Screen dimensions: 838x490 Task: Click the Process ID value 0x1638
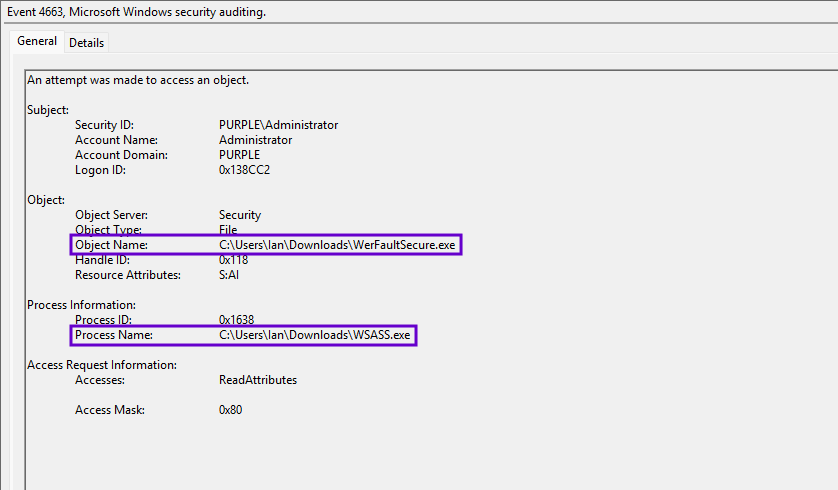click(x=238, y=320)
